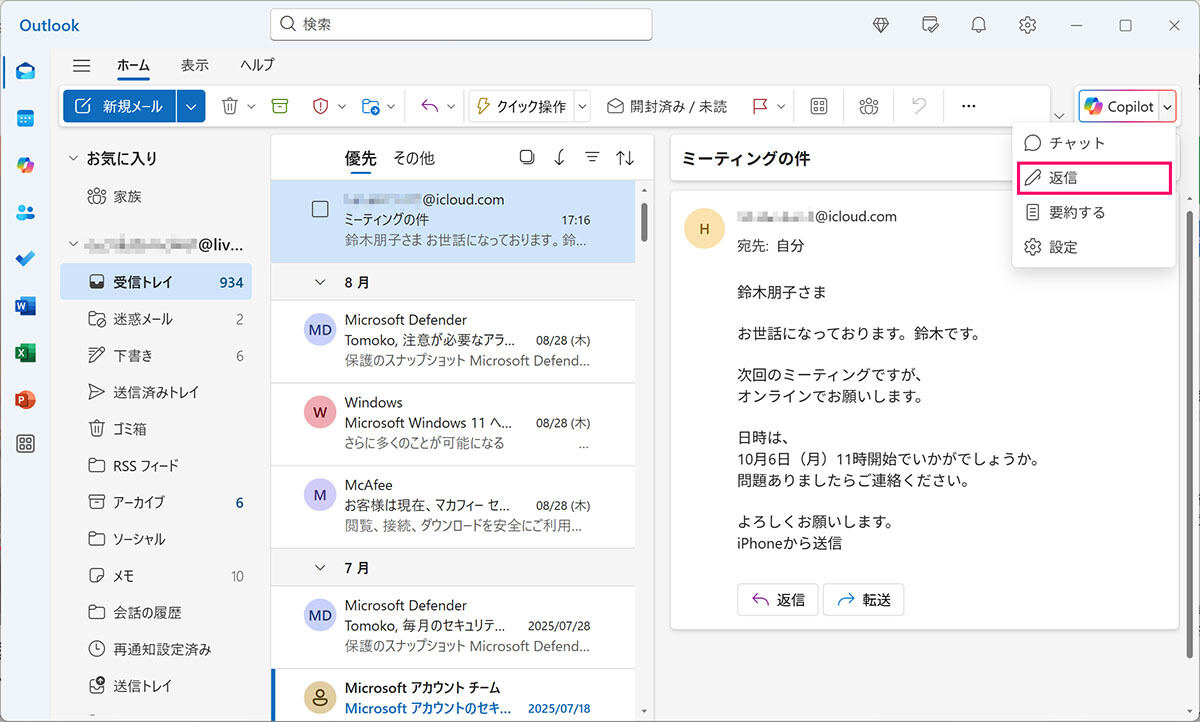
Task: Switch to the 表示 tab
Action: click(195, 65)
